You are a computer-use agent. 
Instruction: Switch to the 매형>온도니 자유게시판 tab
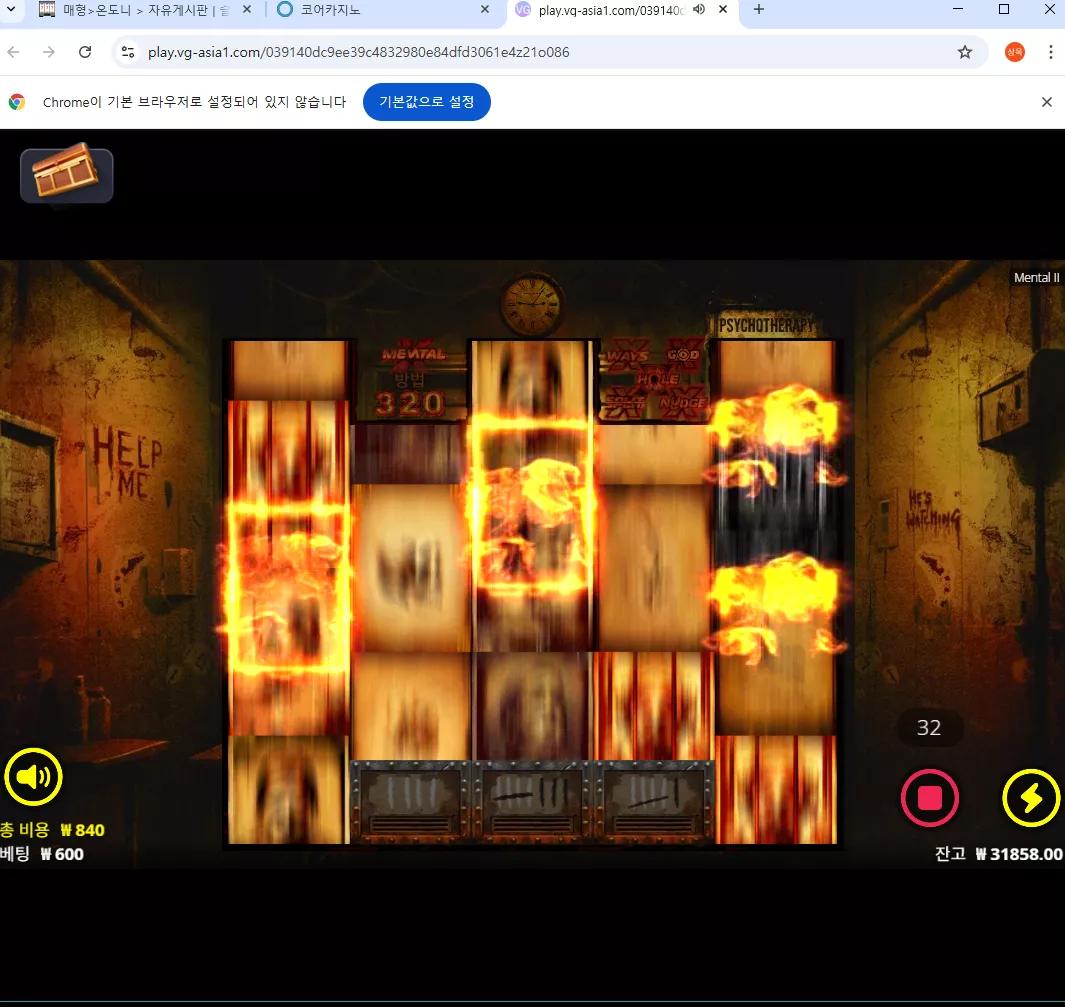(145, 10)
